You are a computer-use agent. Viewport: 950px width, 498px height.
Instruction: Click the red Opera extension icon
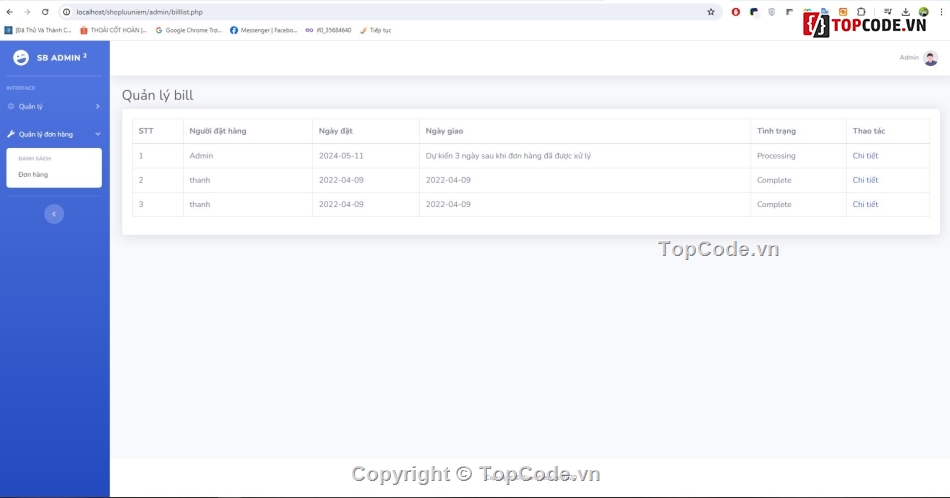click(736, 12)
